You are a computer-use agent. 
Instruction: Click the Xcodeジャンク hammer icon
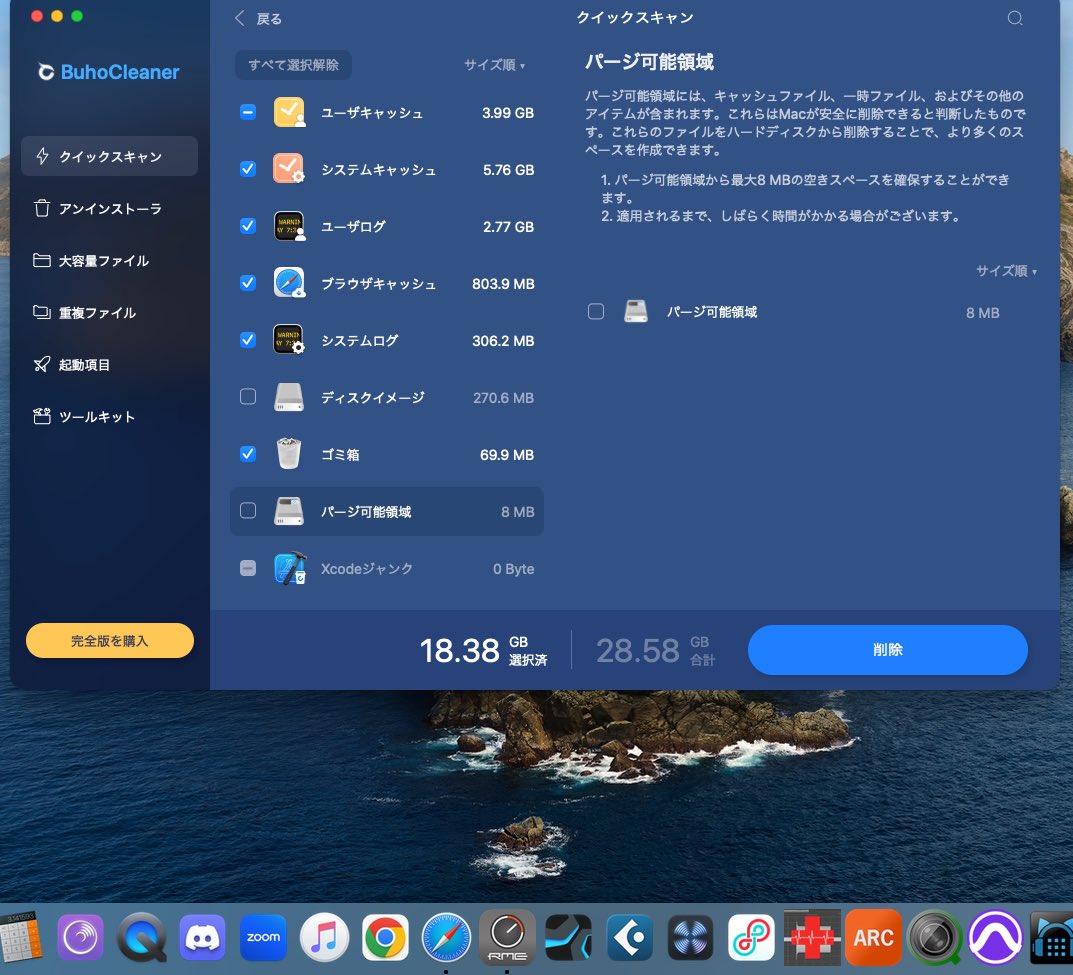point(289,567)
